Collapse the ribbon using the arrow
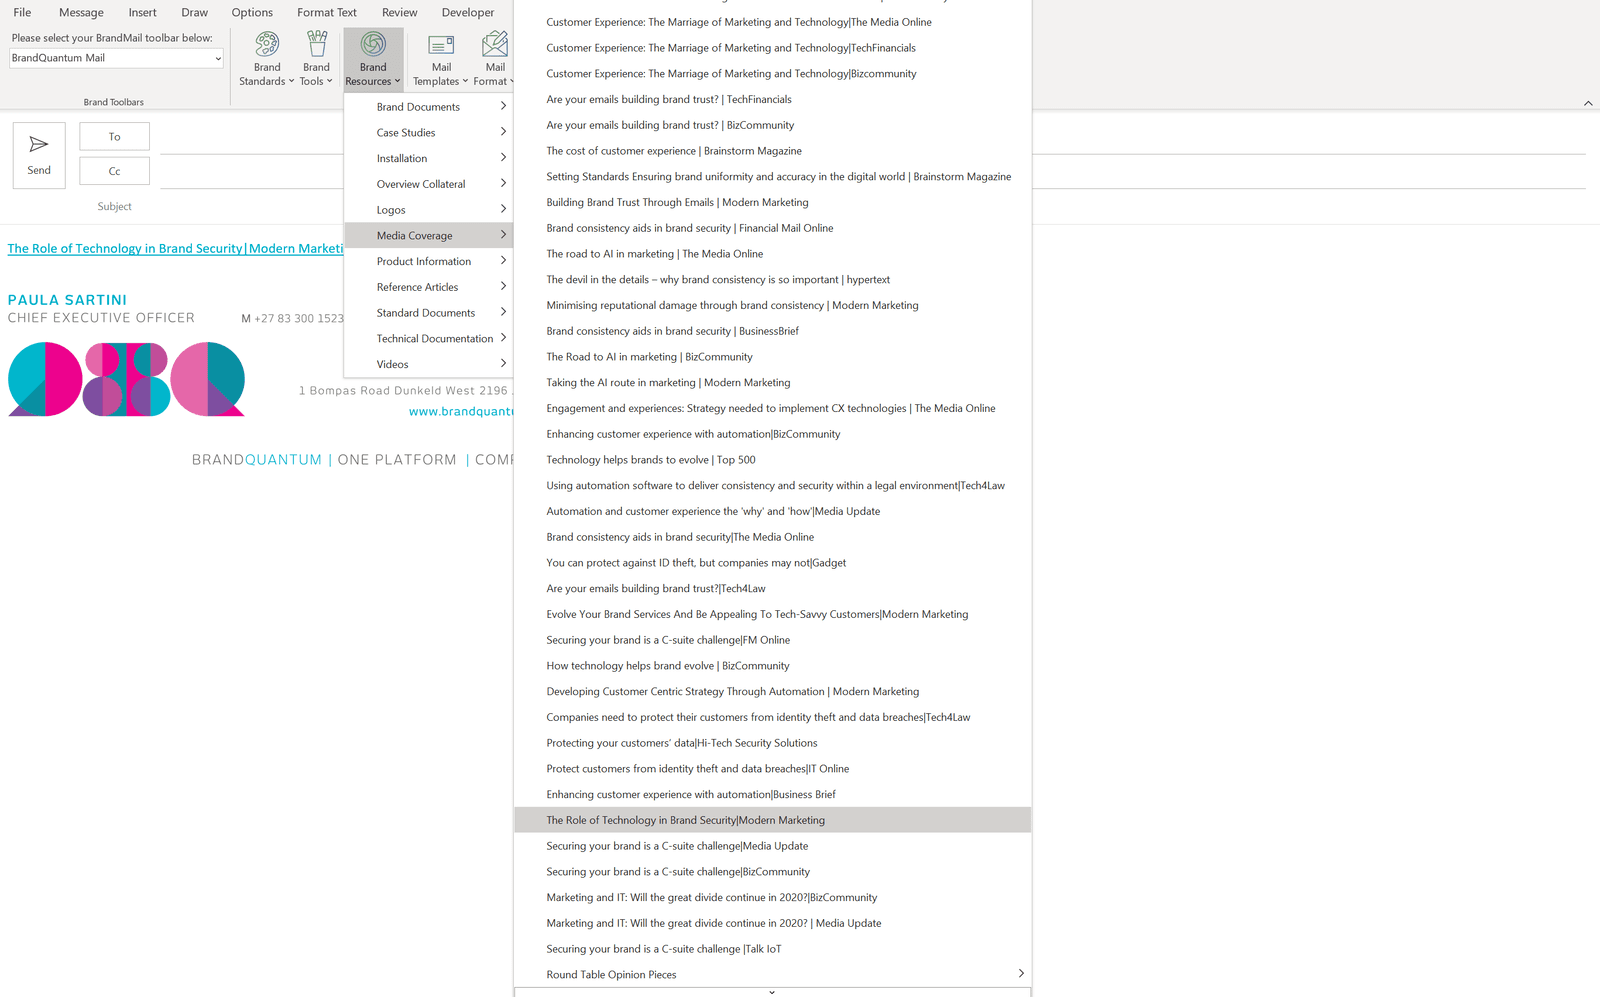This screenshot has width=1600, height=997. [1588, 103]
